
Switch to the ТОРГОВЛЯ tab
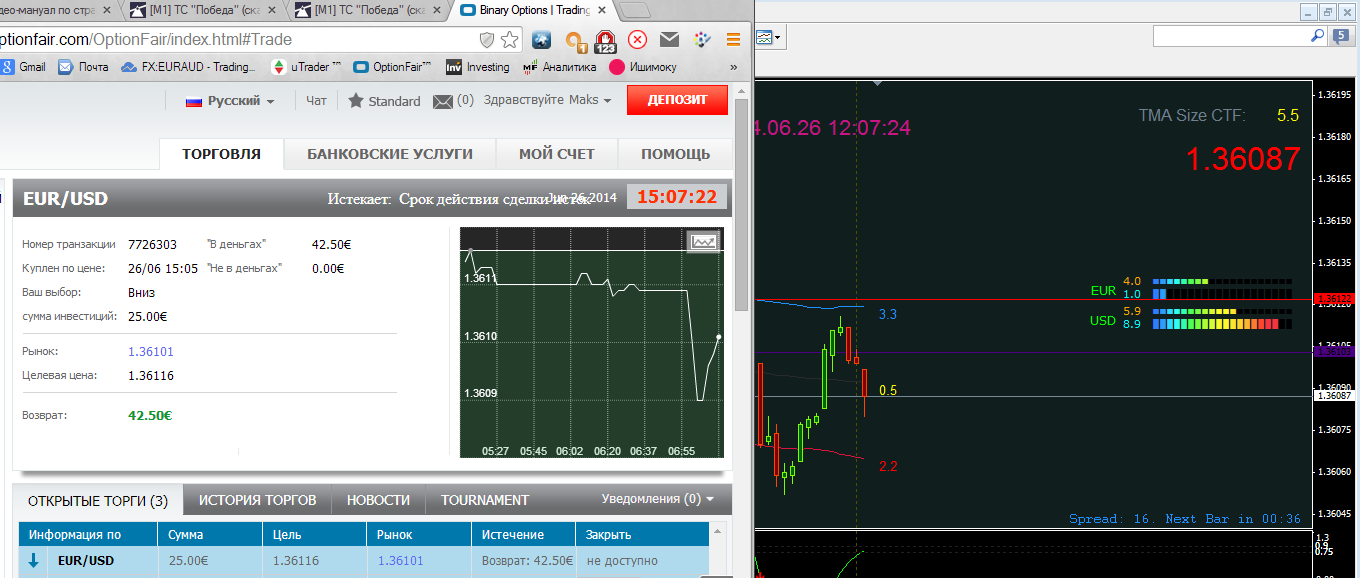221,154
